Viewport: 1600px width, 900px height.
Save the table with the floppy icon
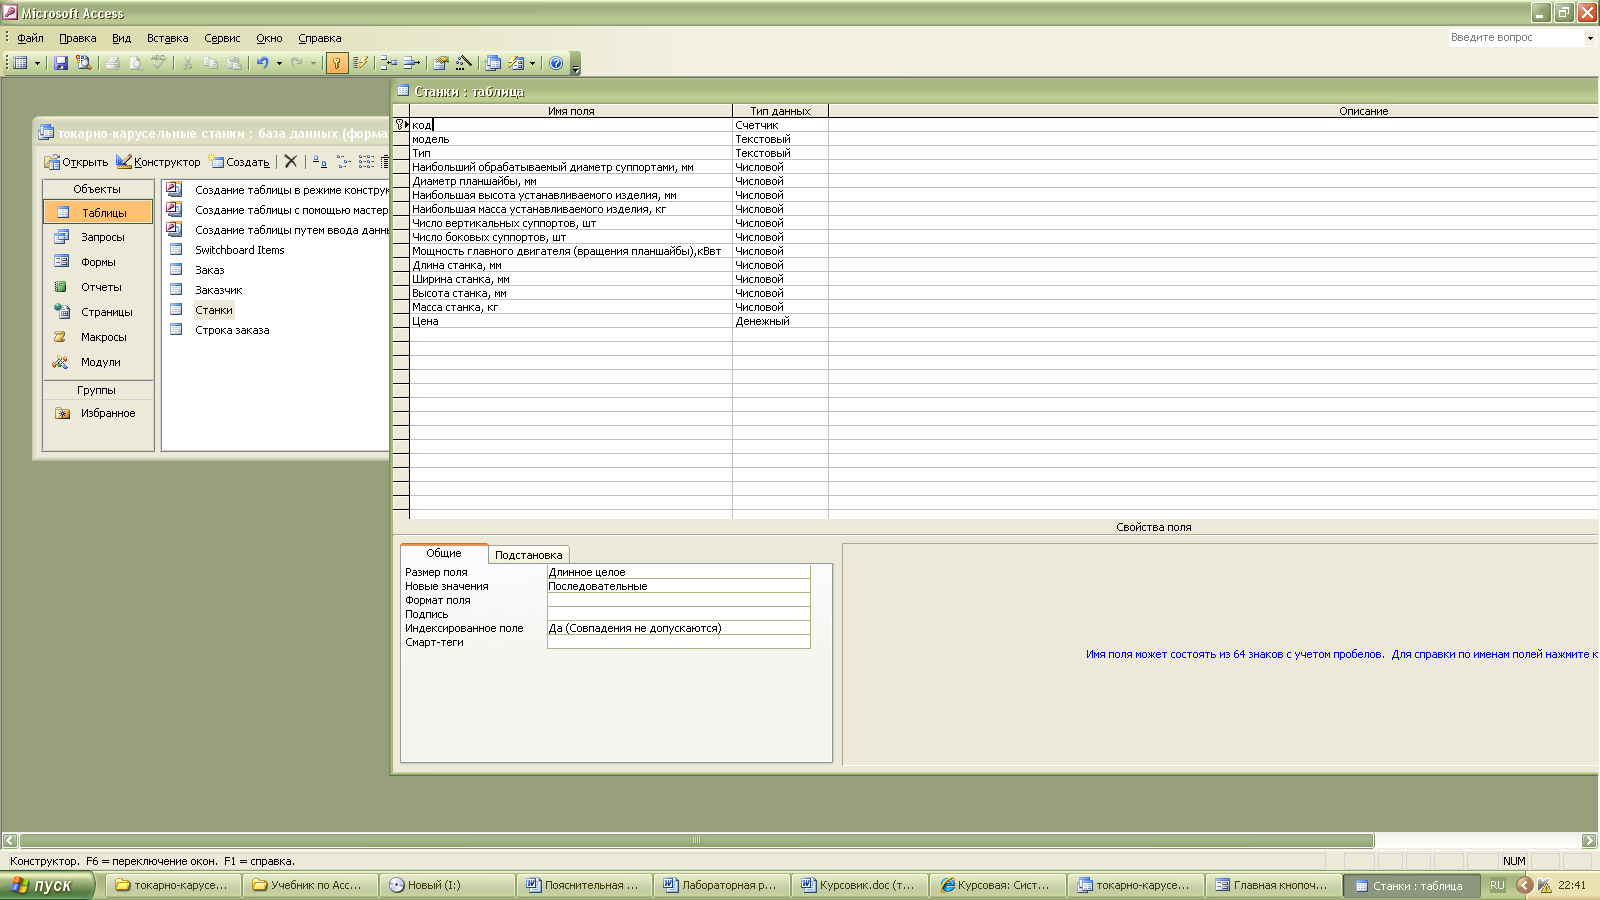pyautogui.click(x=61, y=63)
